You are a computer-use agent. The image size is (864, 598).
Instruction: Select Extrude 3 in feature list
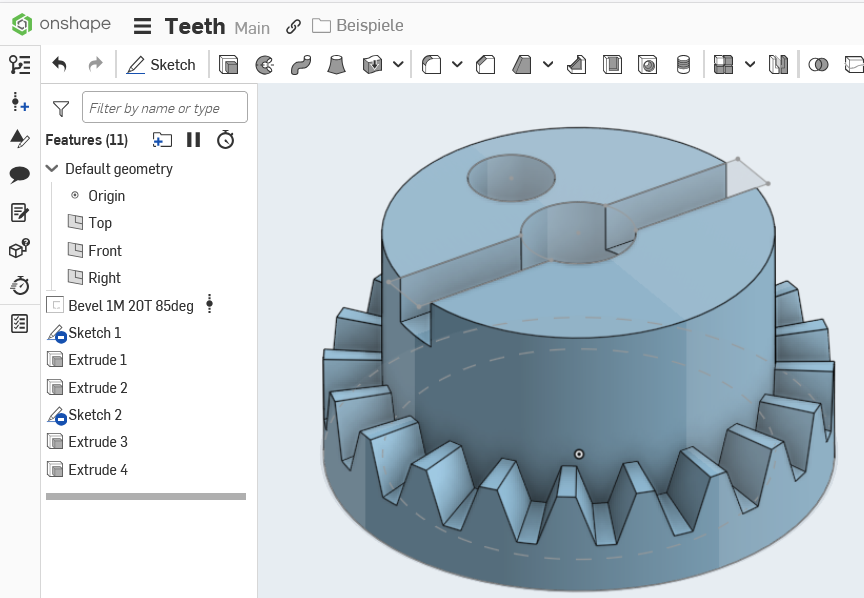click(97, 442)
